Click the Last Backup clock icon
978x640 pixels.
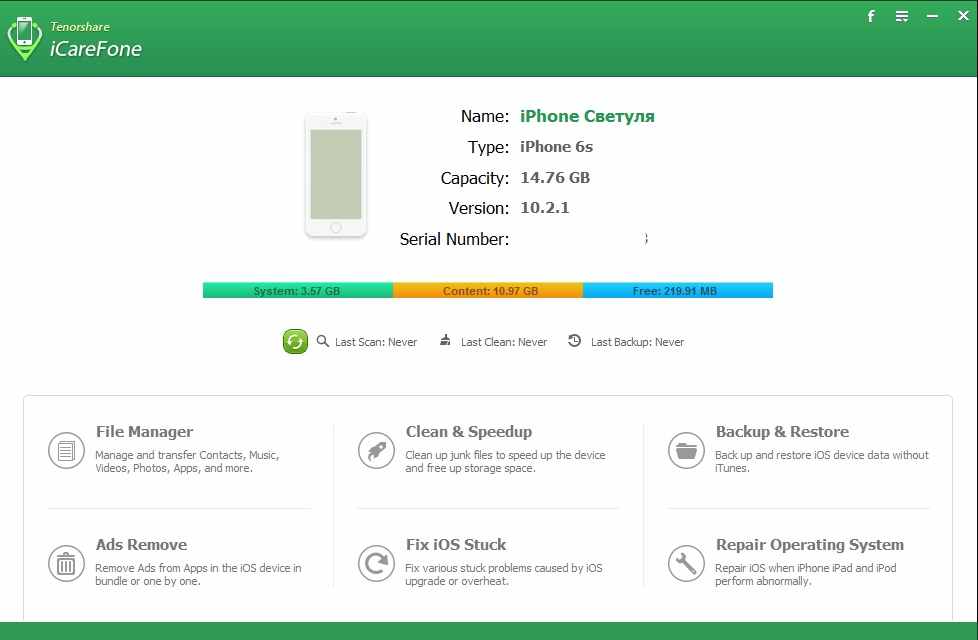click(x=574, y=341)
